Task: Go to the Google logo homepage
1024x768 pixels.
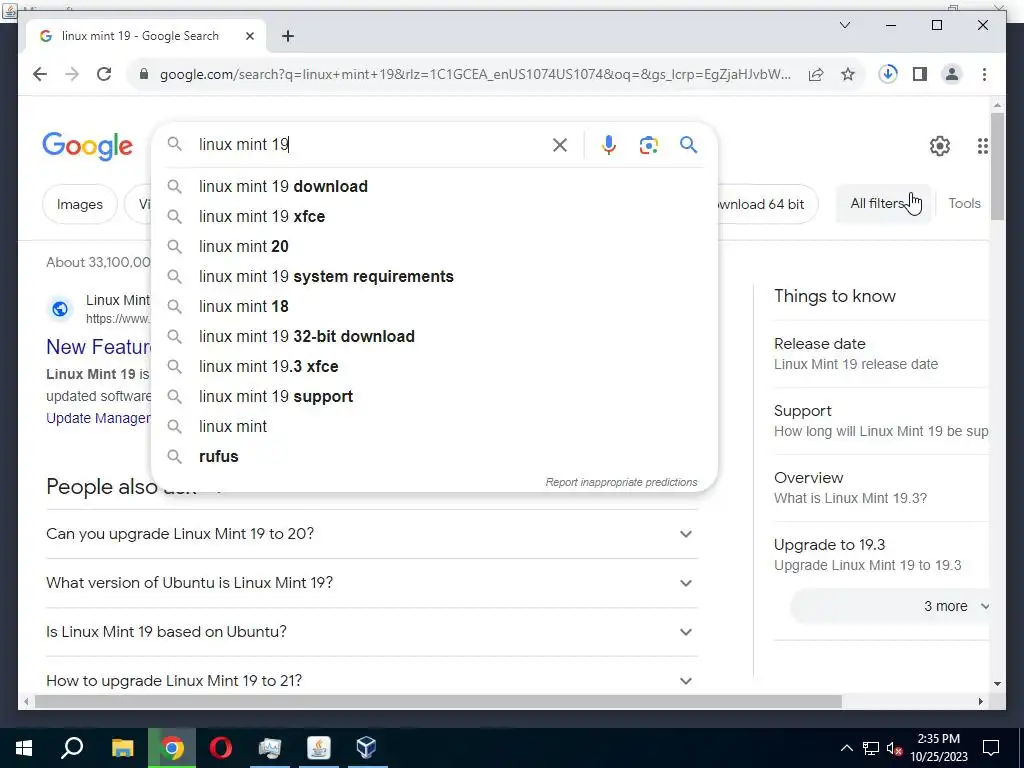Action: (88, 146)
